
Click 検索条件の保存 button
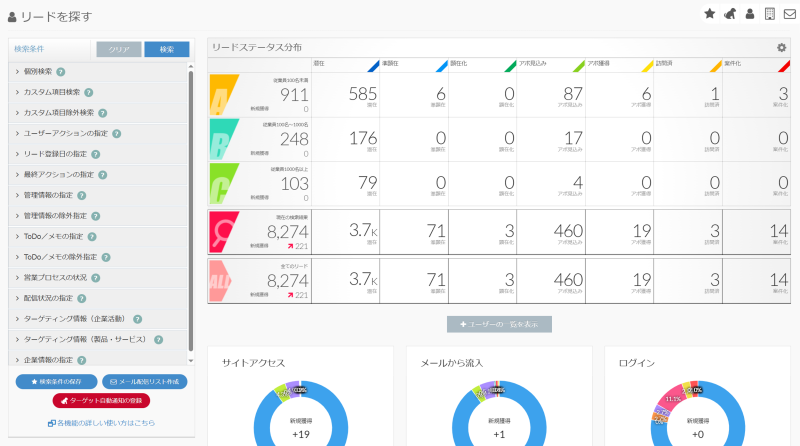pos(56,382)
